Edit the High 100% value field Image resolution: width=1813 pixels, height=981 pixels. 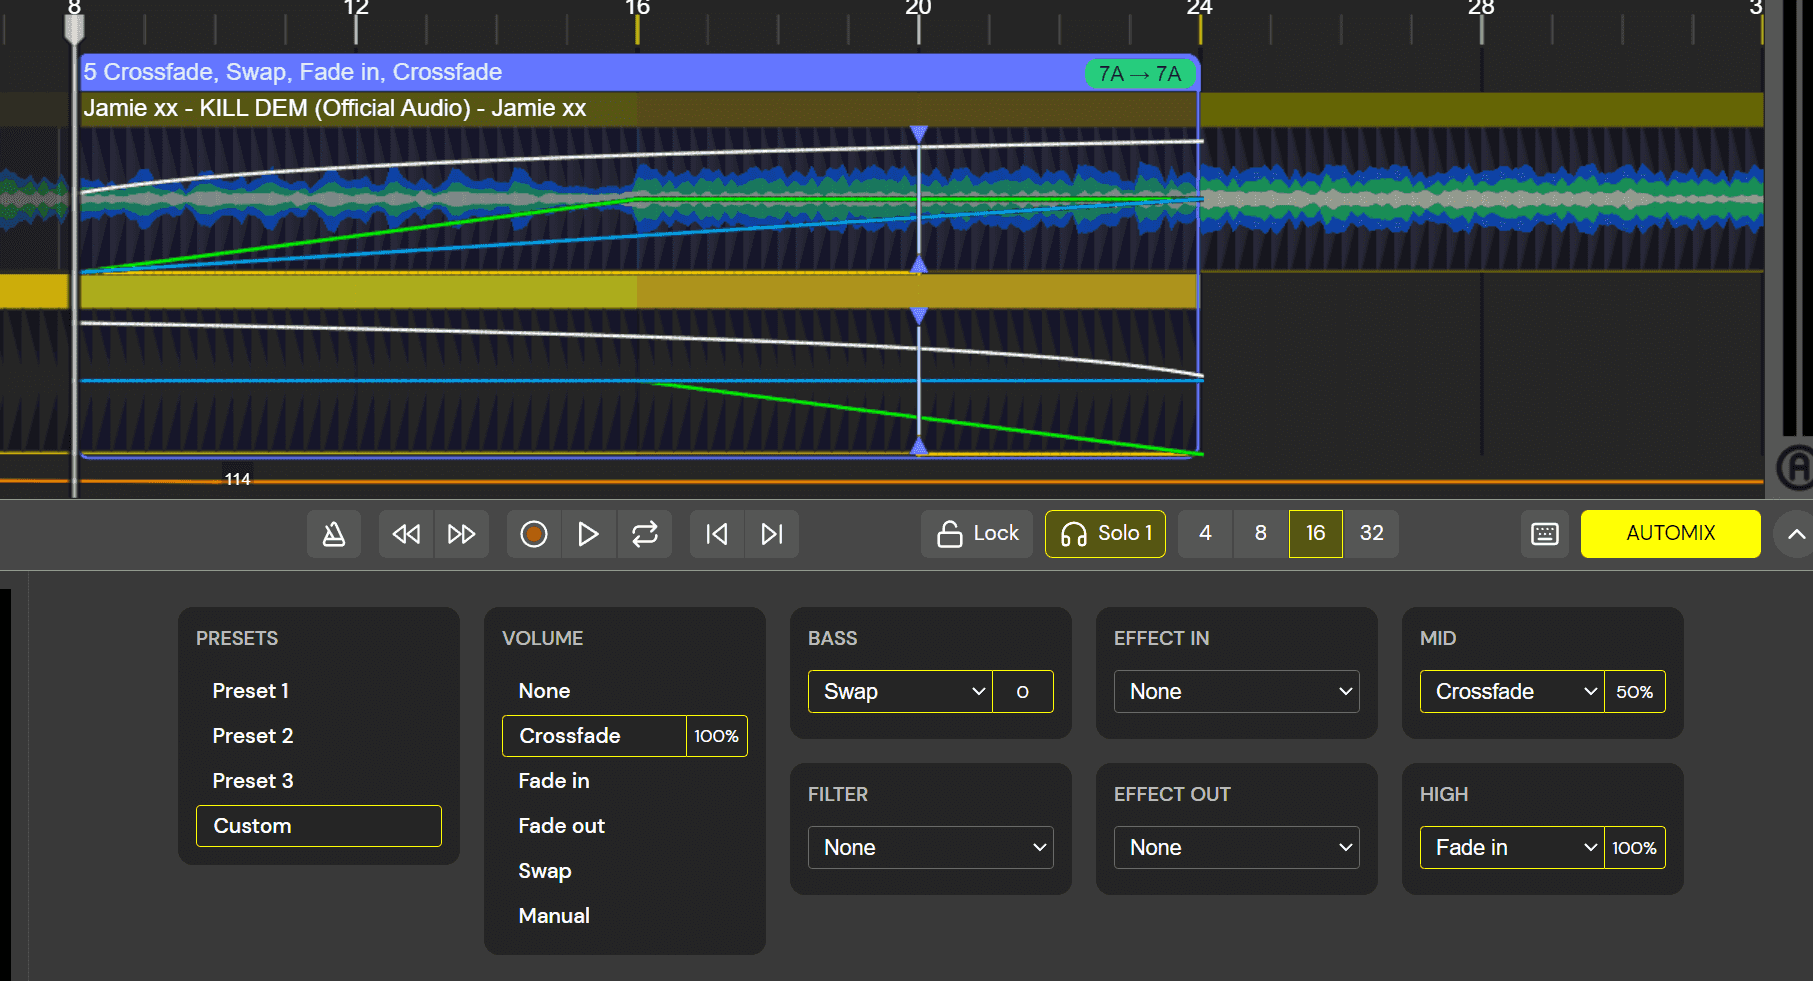1635,848
